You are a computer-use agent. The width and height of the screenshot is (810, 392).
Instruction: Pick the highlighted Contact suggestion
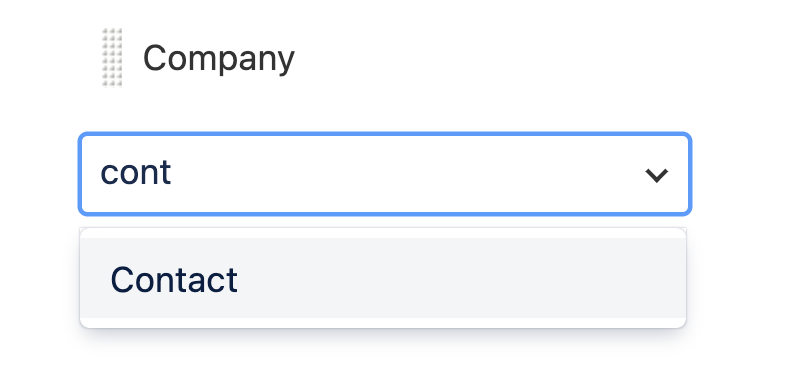pyautogui.click(x=383, y=278)
